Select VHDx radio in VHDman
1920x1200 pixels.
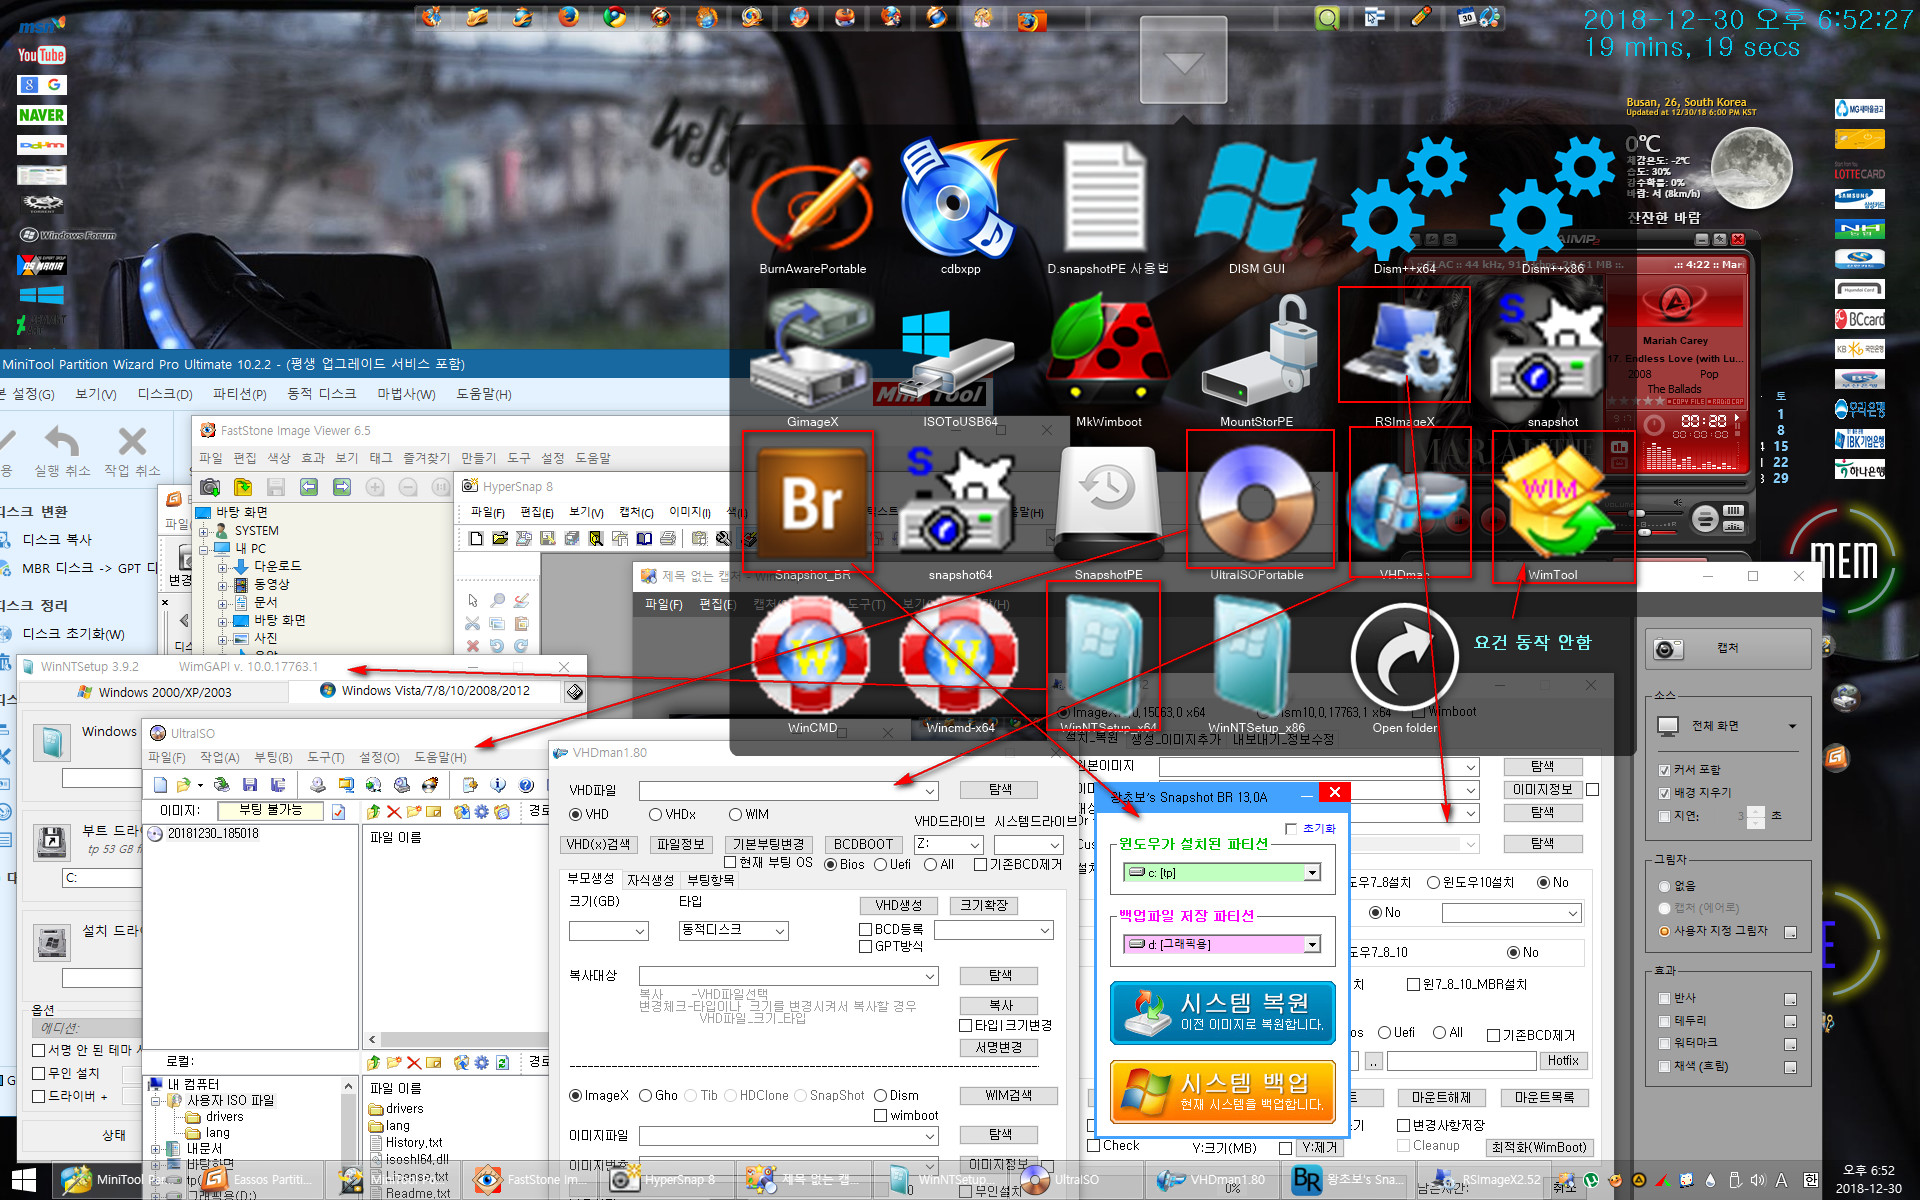pos(672,814)
